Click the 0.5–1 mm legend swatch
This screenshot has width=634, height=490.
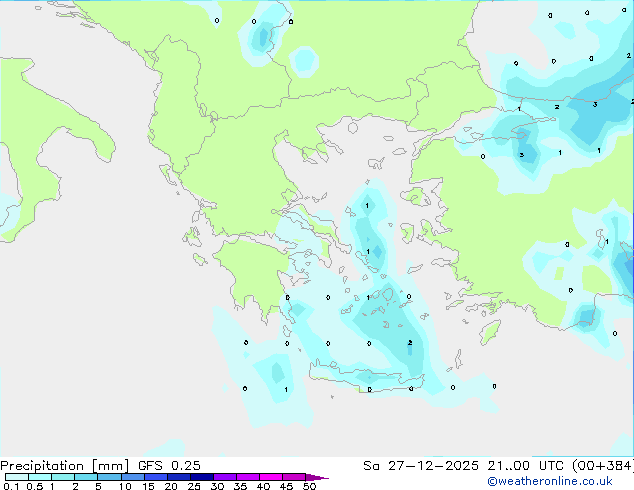point(40,477)
